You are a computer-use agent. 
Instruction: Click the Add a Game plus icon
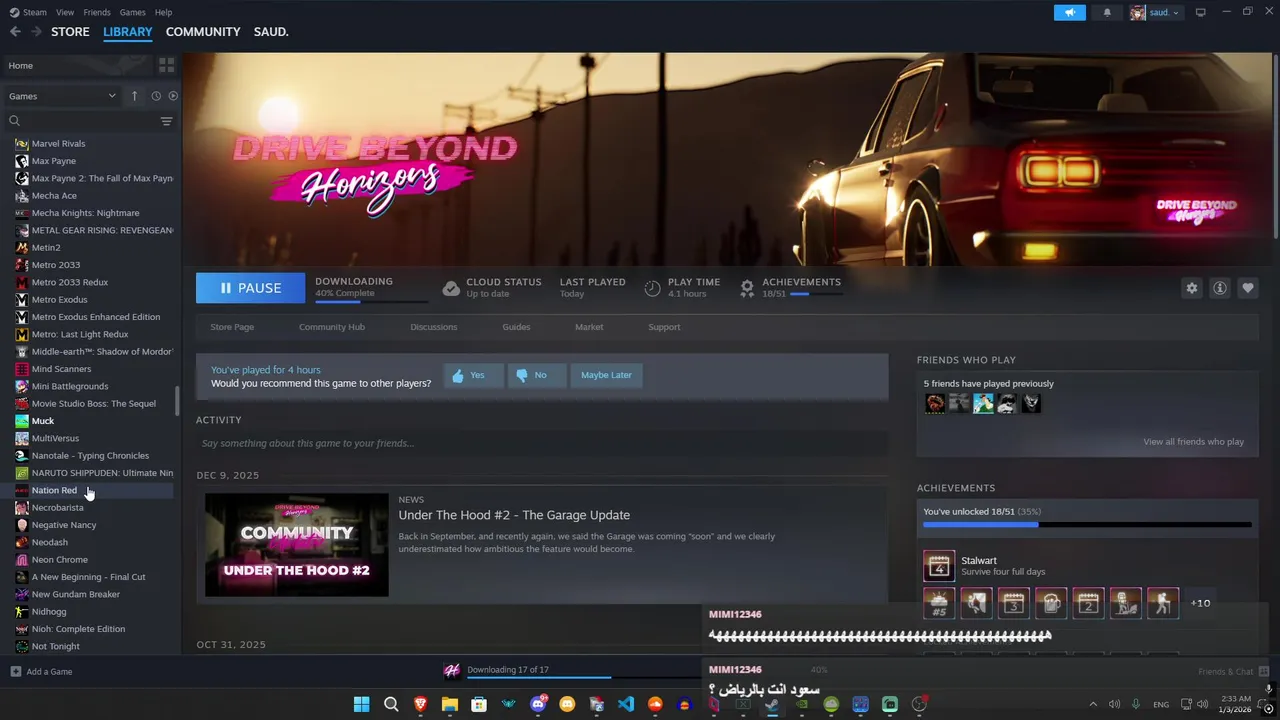click(15, 671)
